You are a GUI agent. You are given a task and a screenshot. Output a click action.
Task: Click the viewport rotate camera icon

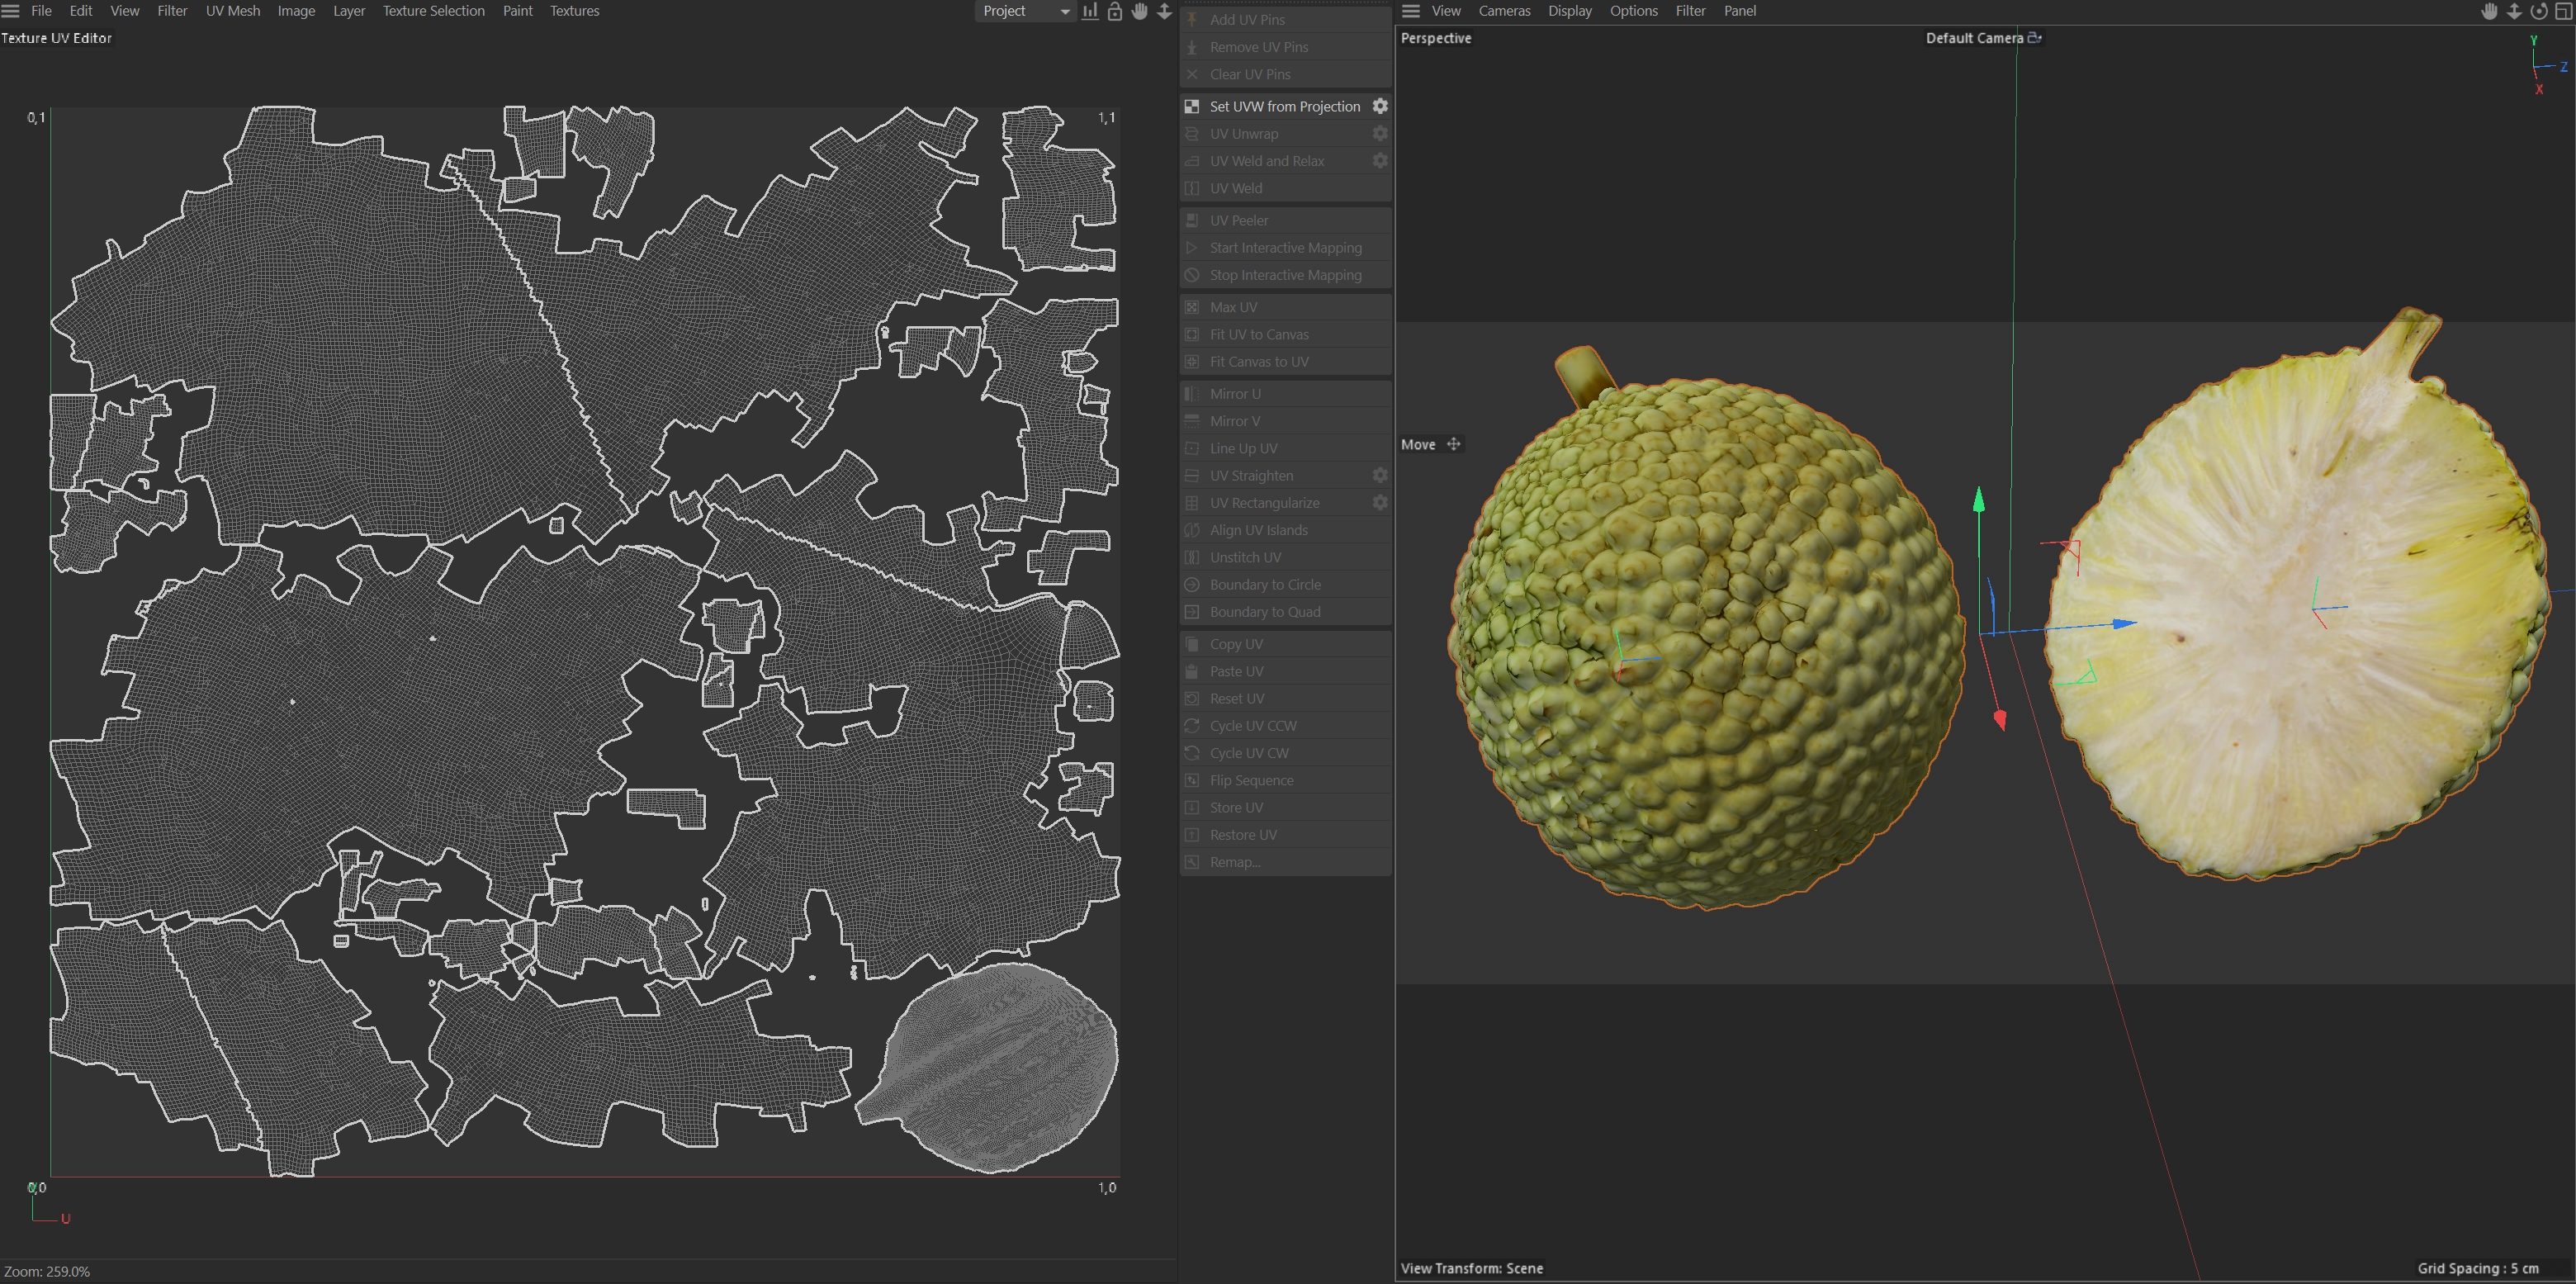(x=2539, y=11)
